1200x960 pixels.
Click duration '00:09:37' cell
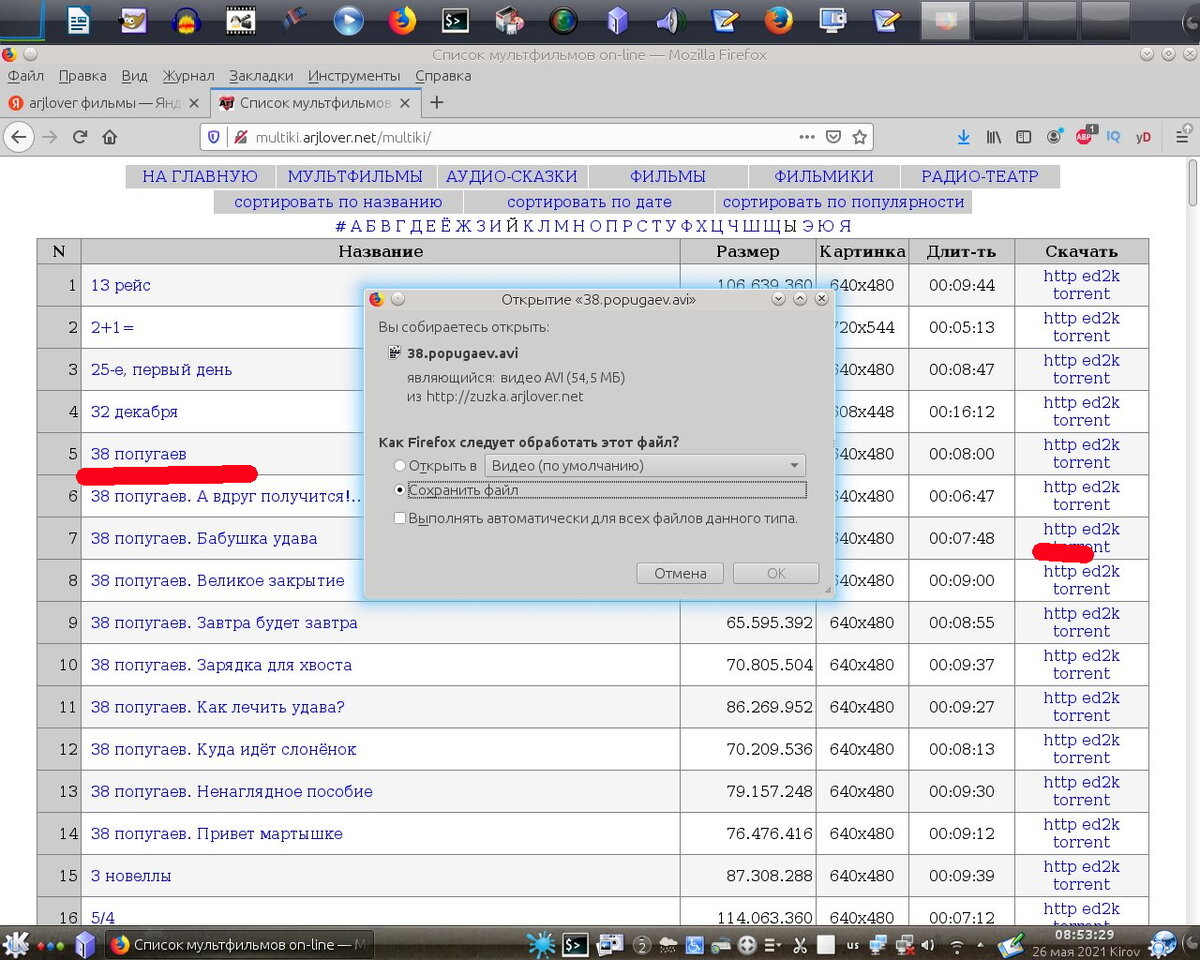tap(962, 665)
